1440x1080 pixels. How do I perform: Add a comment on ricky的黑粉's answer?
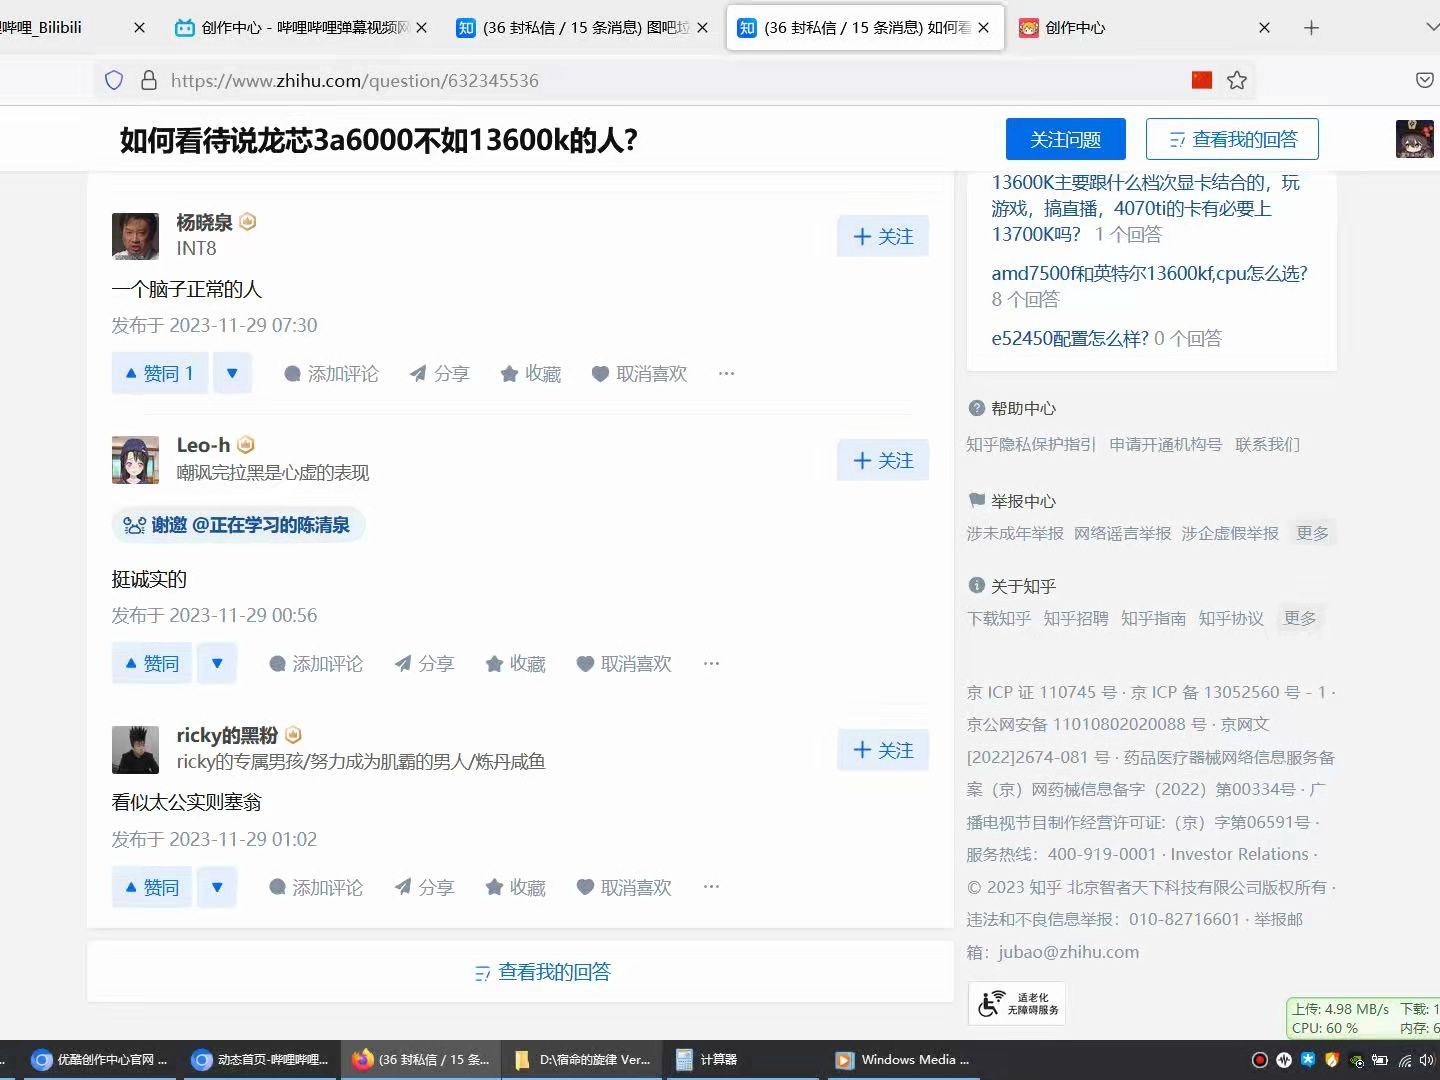pos(316,887)
